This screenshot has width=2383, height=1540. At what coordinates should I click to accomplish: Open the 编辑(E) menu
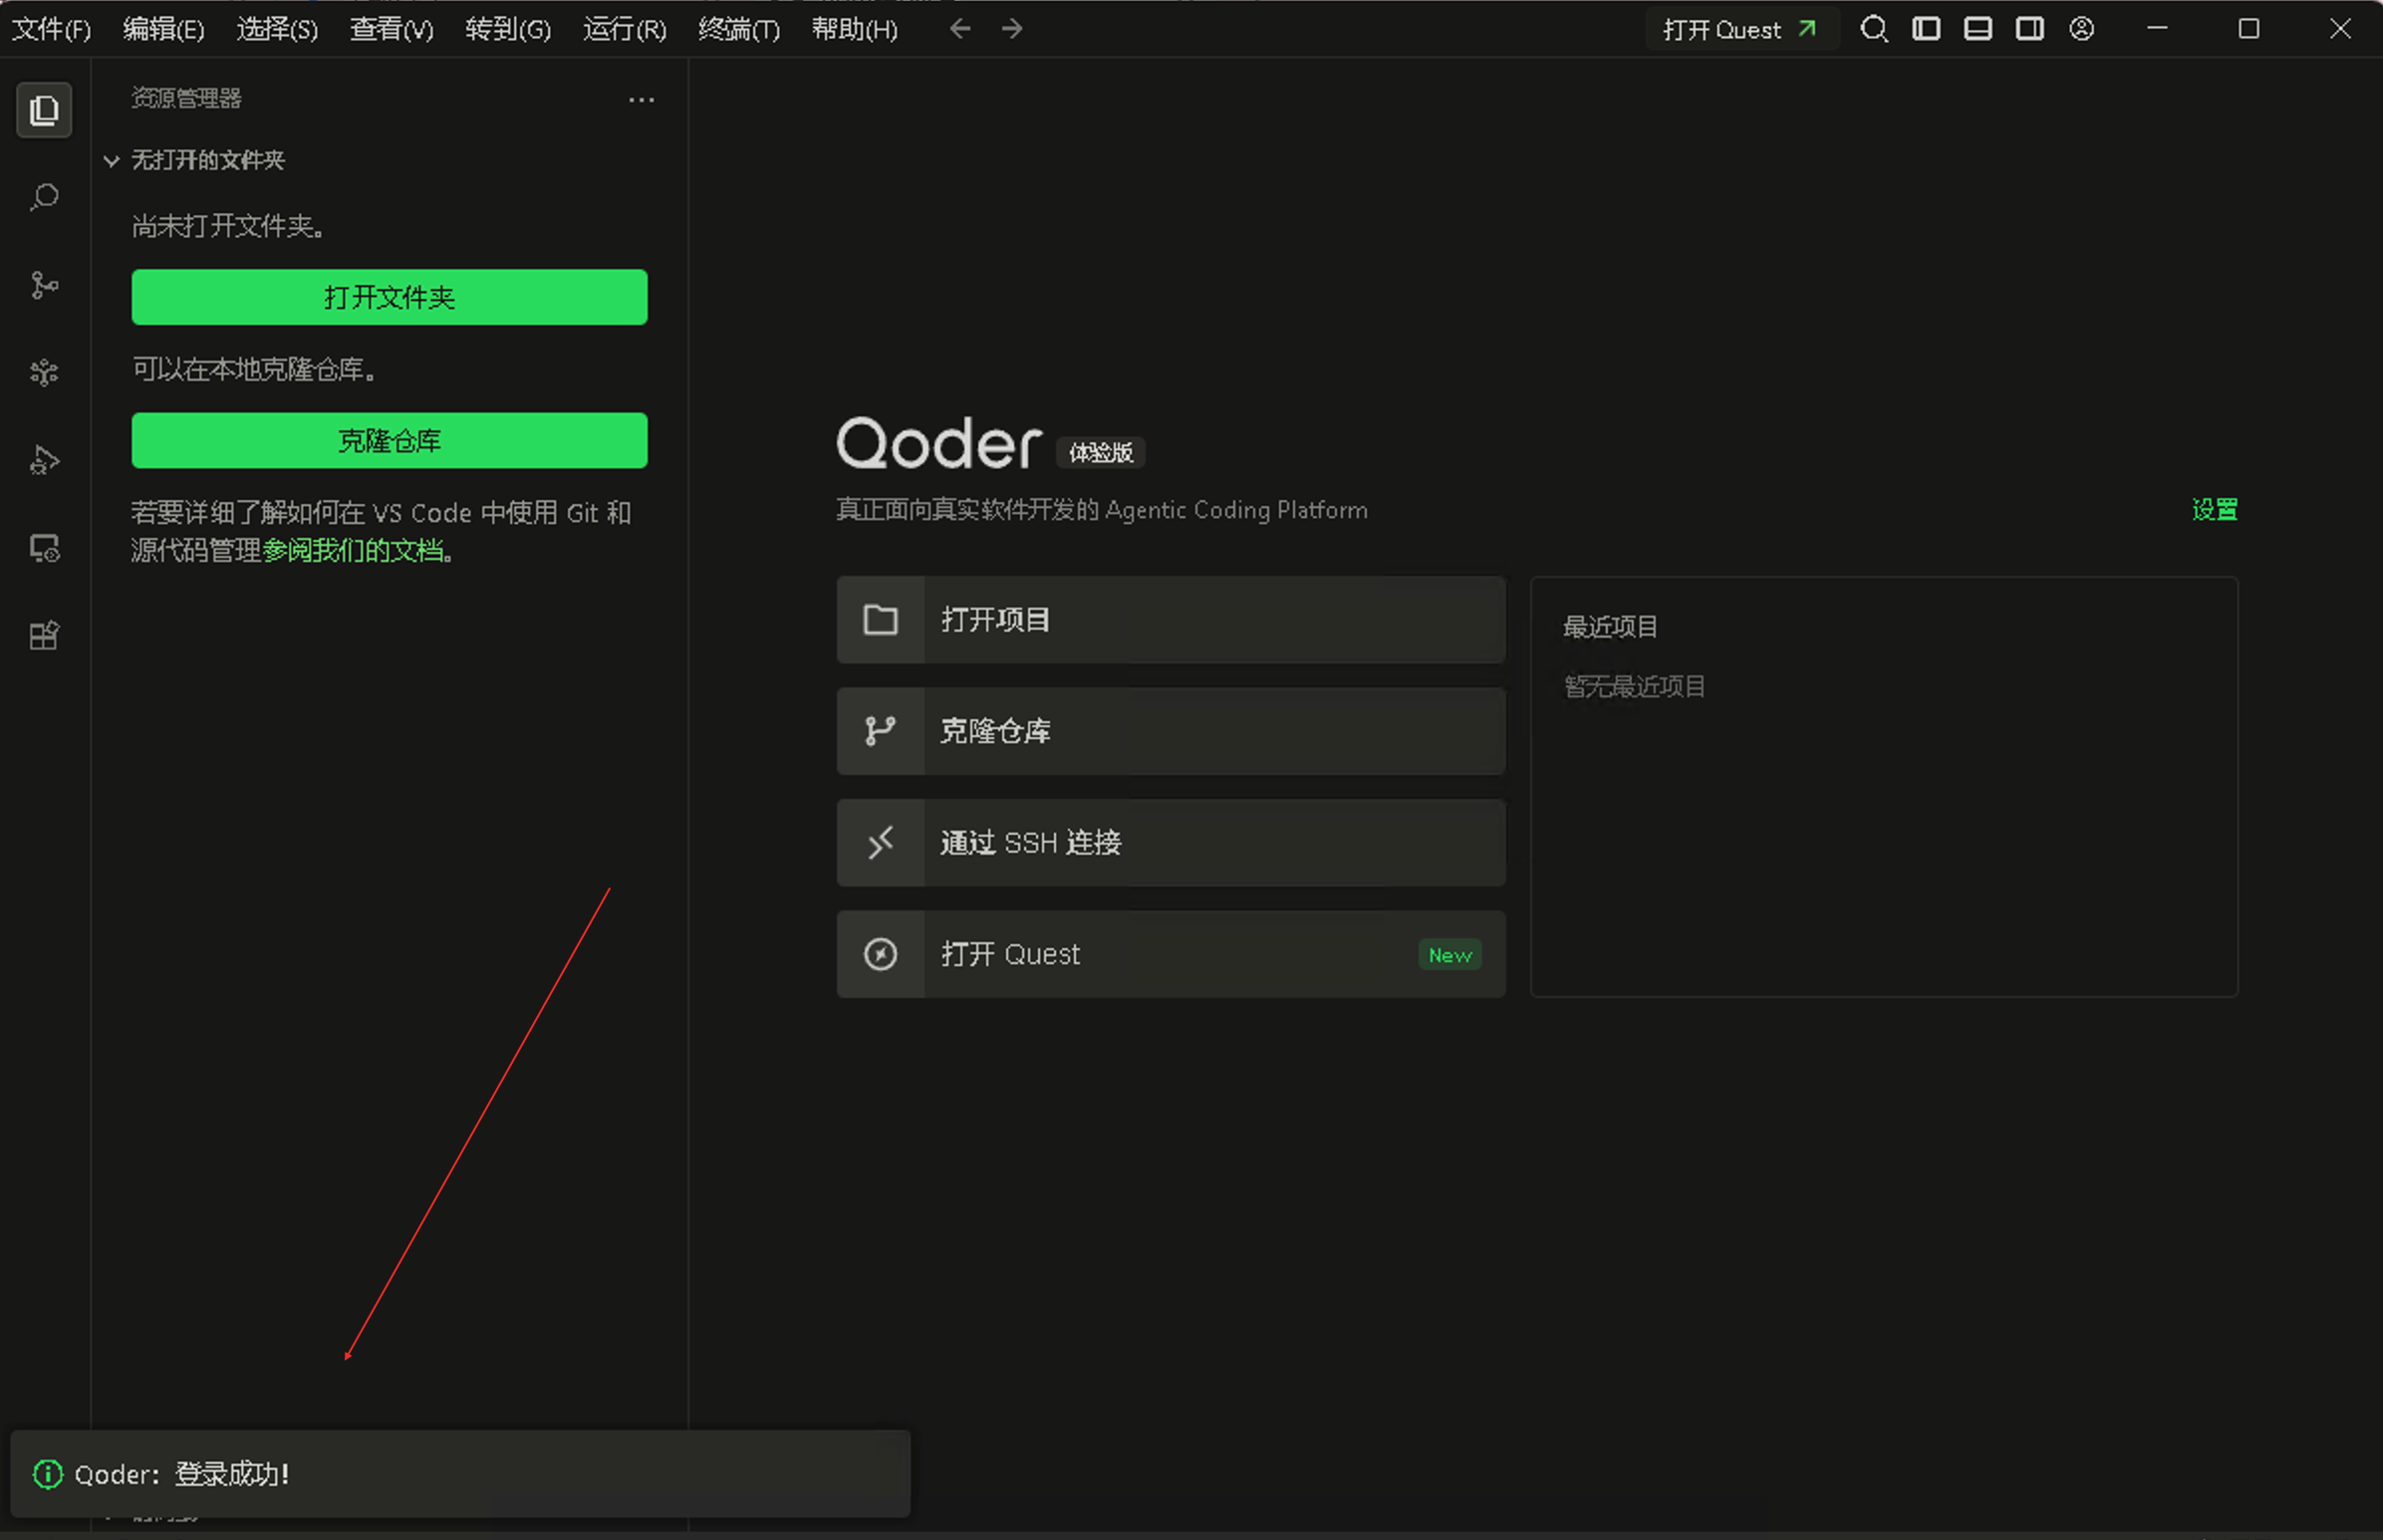[163, 29]
